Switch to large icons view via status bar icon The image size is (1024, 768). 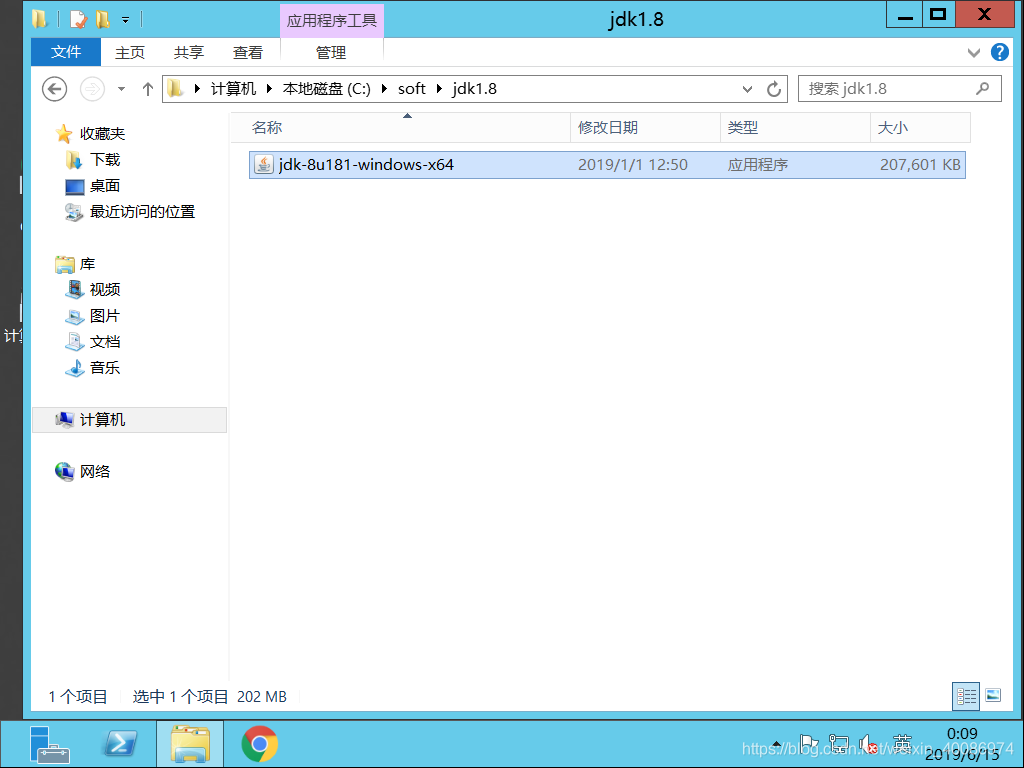(993, 696)
